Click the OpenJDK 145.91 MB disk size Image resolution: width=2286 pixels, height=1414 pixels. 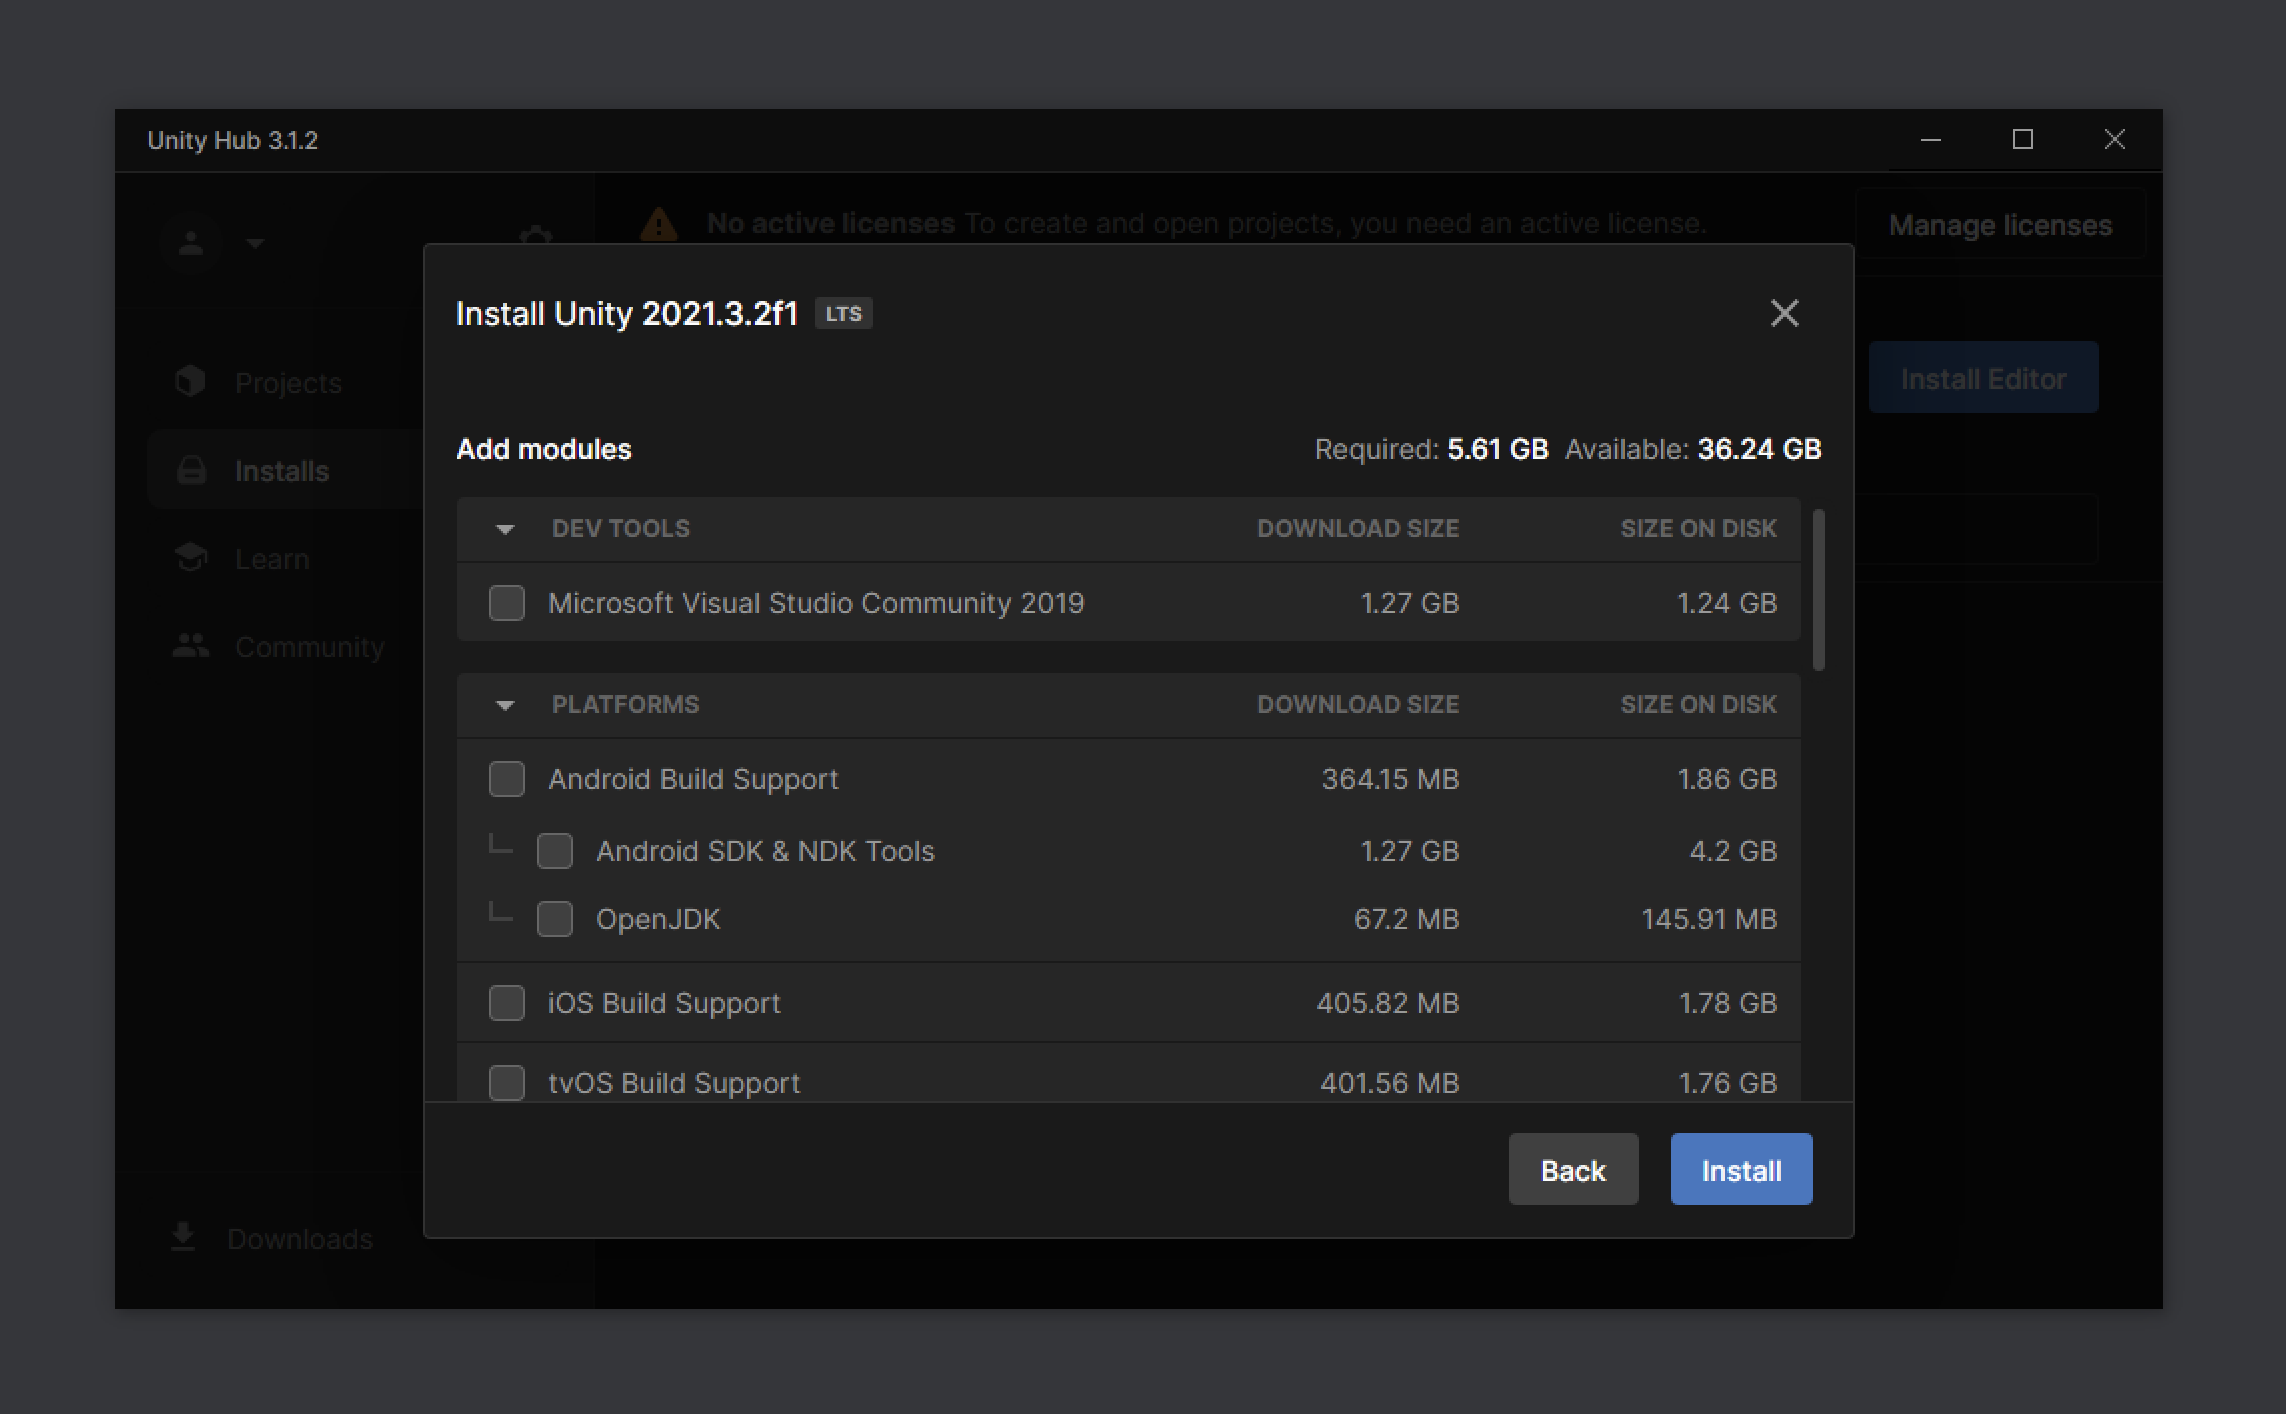click(1709, 919)
